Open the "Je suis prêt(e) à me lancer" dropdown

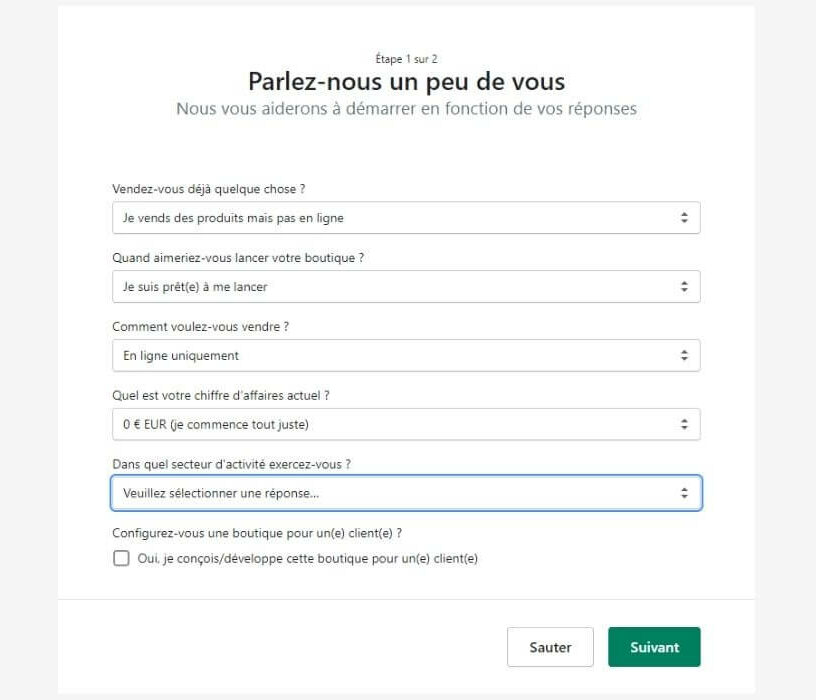pos(406,286)
